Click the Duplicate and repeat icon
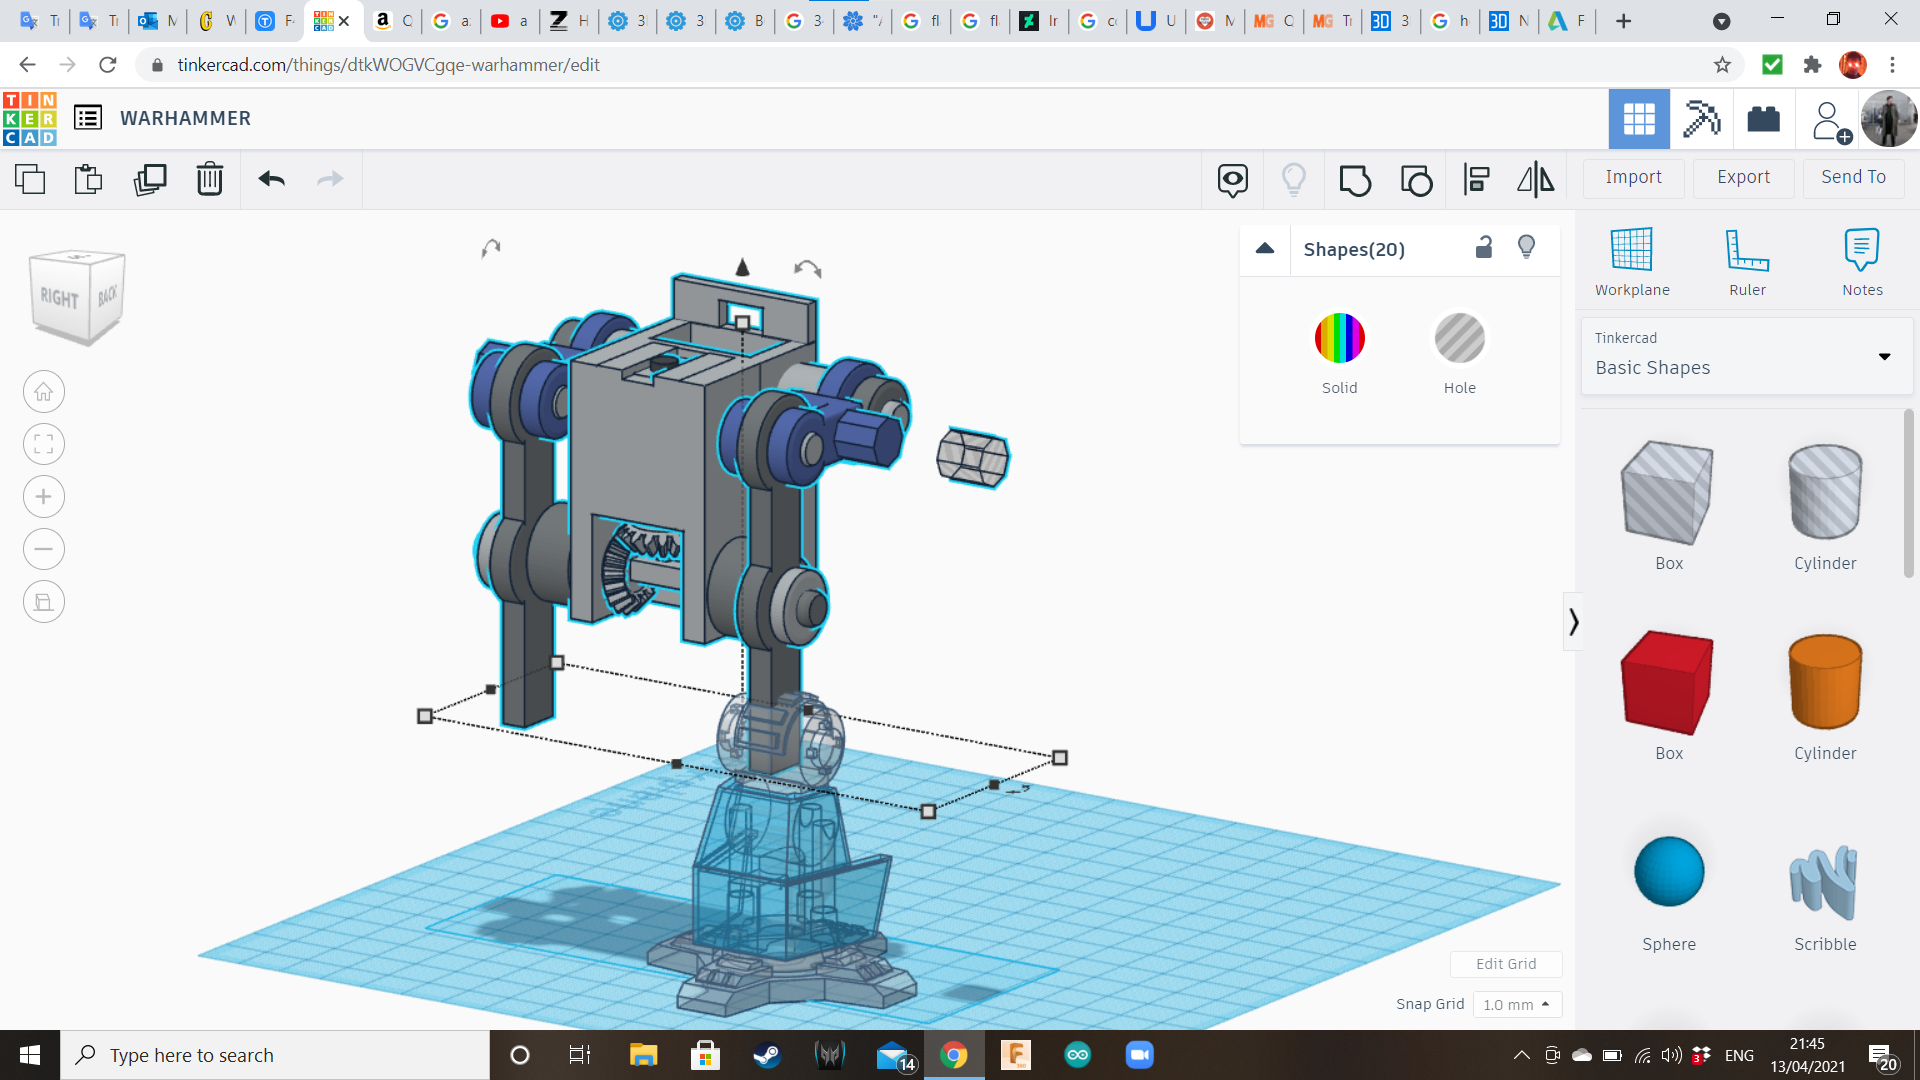Viewport: 1920px width, 1080px height. (x=150, y=180)
